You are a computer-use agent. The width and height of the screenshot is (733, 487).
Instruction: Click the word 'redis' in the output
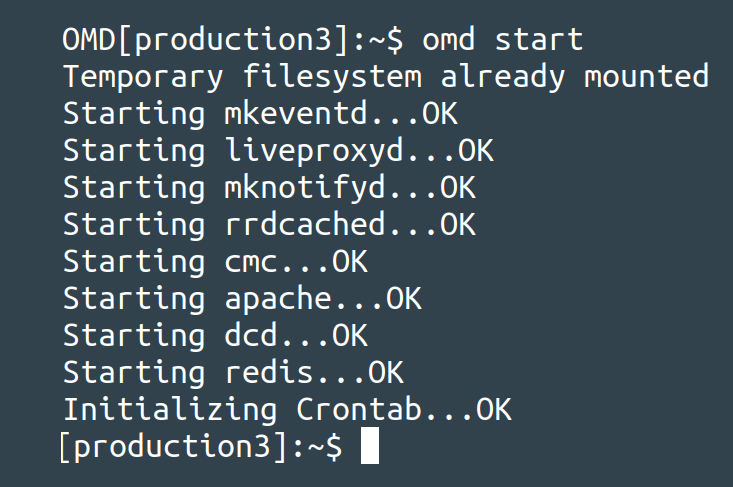point(269,373)
